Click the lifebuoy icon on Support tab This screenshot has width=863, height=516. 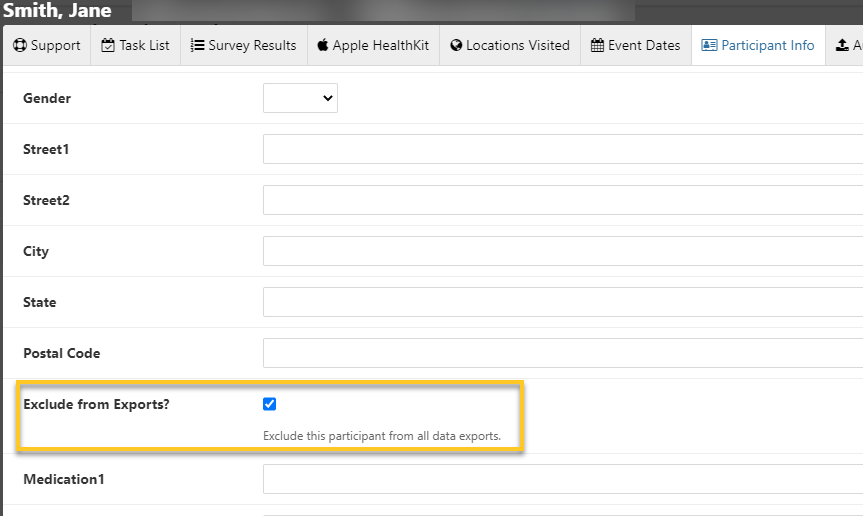tap(20, 46)
